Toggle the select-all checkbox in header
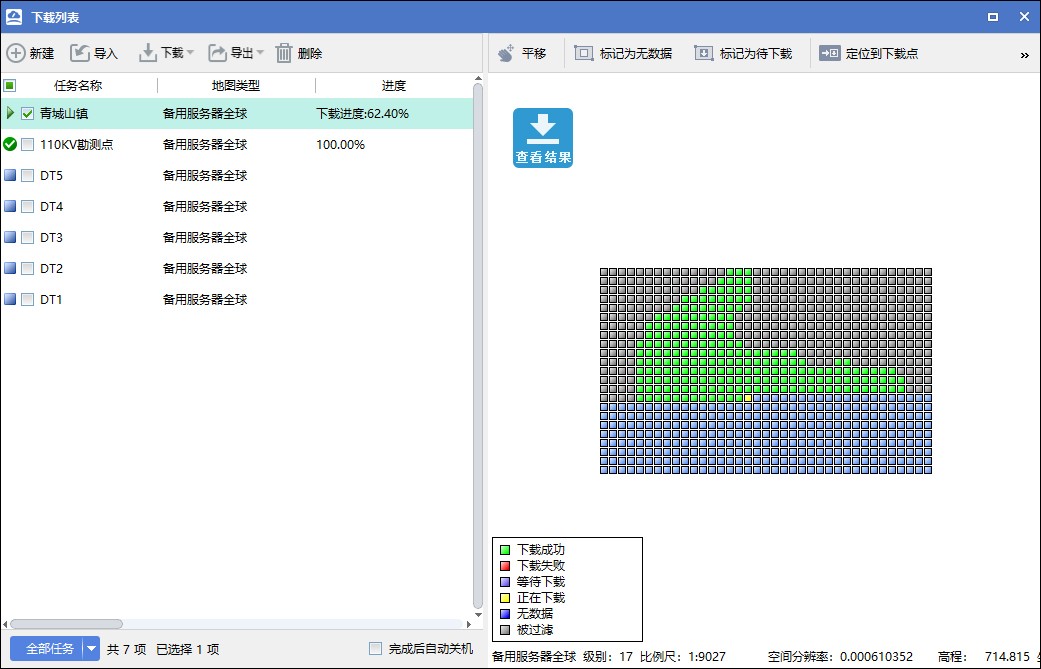The image size is (1041, 669). pos(9,85)
